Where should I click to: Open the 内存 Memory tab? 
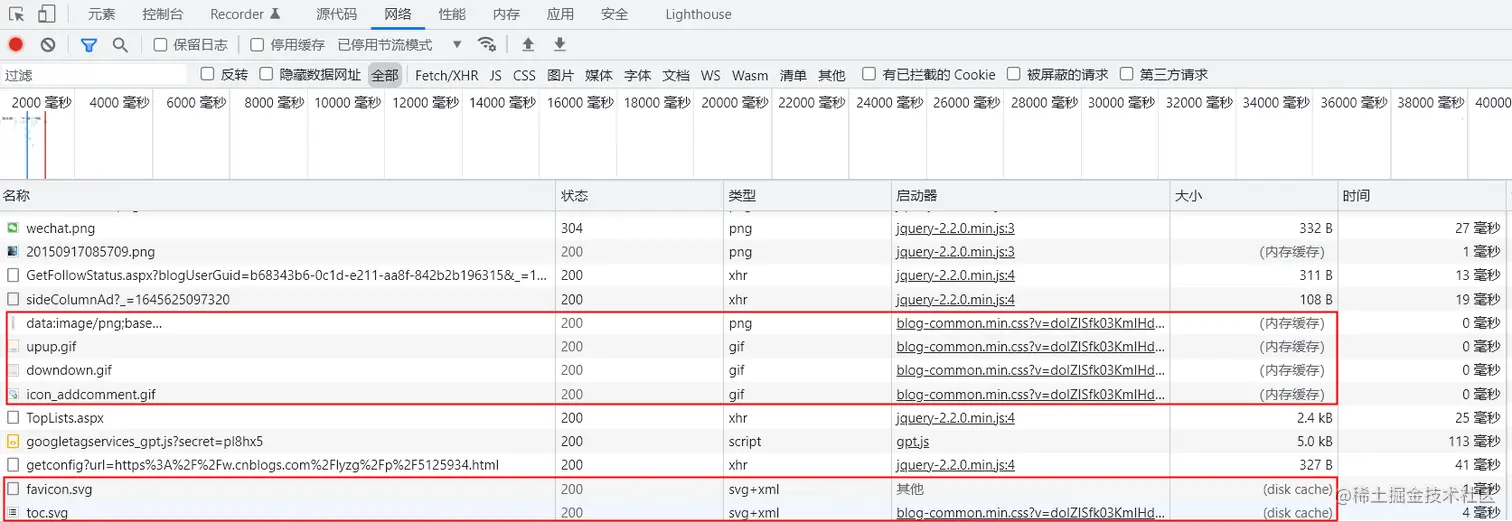(506, 14)
